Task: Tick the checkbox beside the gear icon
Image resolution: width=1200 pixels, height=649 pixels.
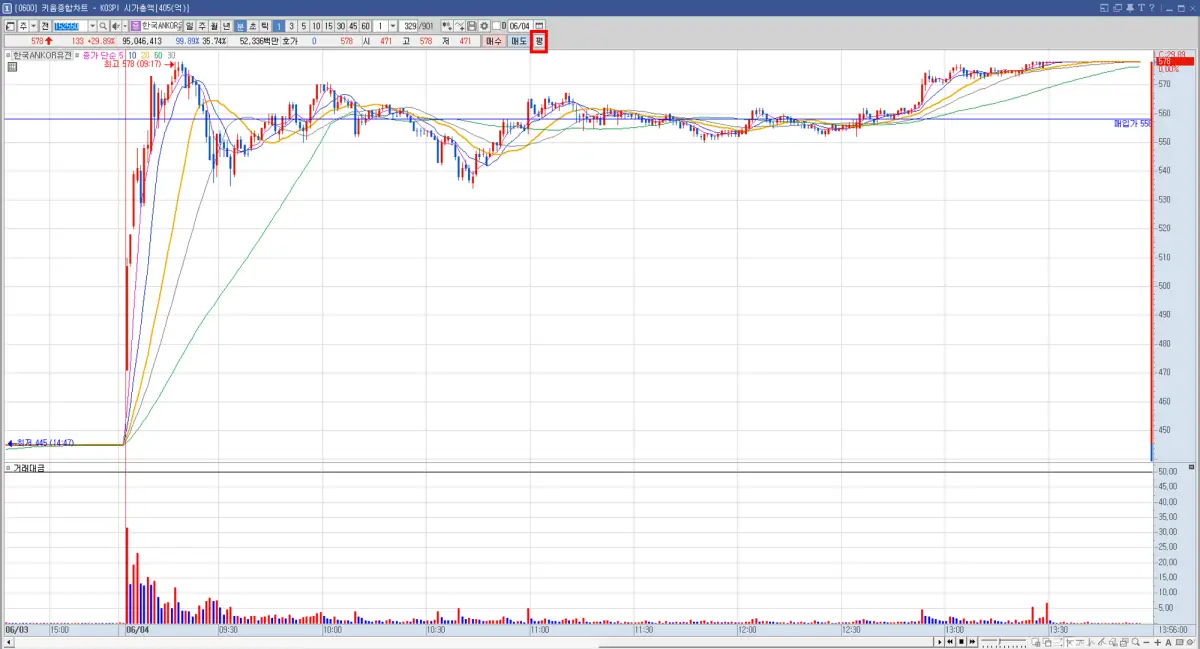Action: click(x=496, y=25)
